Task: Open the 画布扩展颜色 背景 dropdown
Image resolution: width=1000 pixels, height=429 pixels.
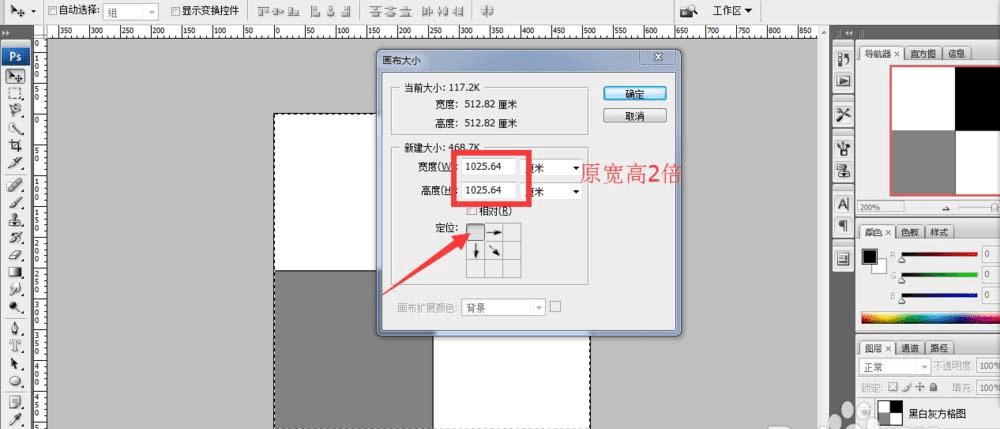Action: click(504, 308)
